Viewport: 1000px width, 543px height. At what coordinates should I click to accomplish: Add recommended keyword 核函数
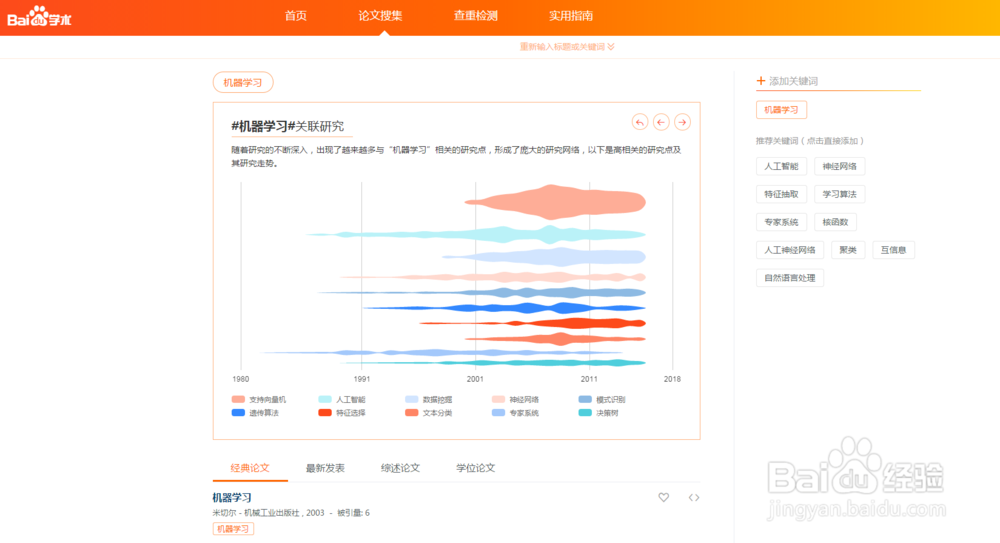point(835,222)
